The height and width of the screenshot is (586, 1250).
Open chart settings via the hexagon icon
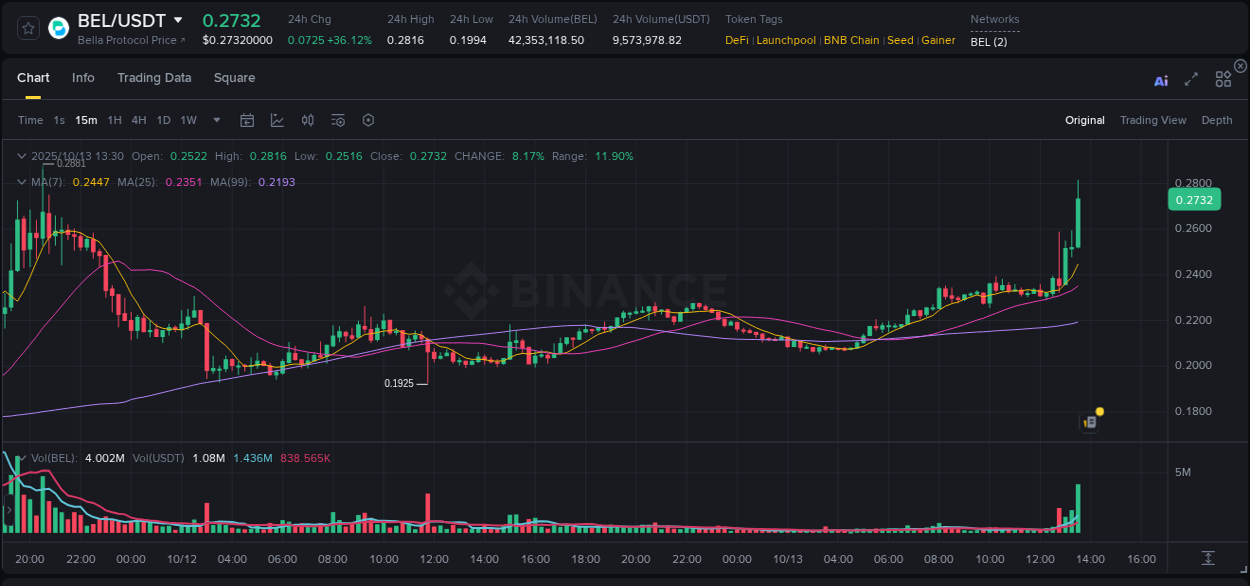coord(368,120)
